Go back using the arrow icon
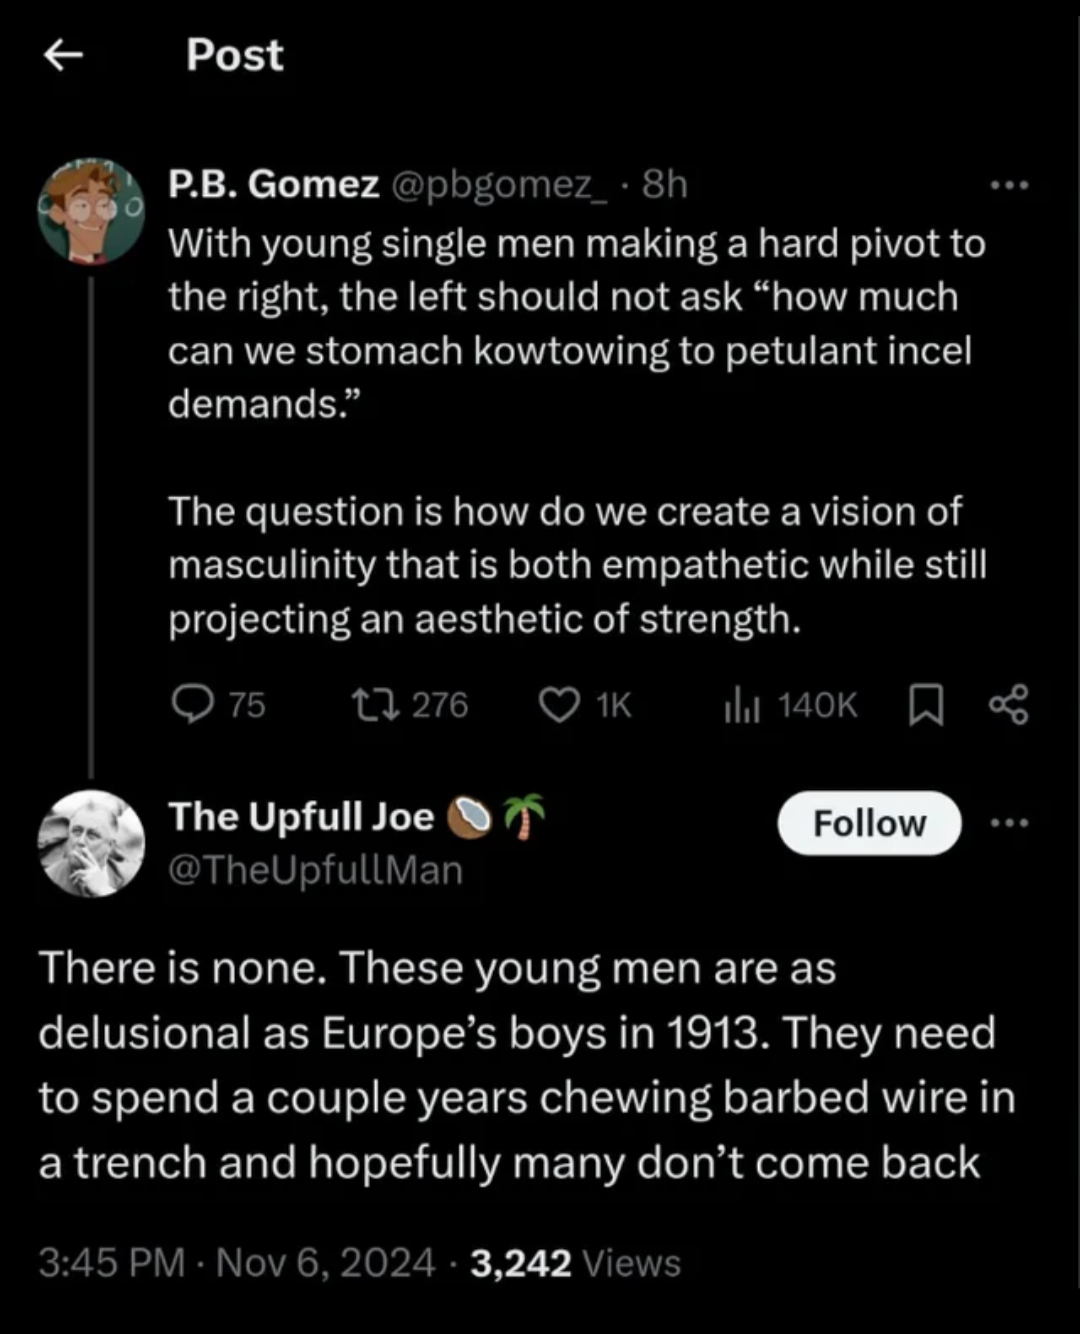The width and height of the screenshot is (1080, 1334). (x=64, y=56)
